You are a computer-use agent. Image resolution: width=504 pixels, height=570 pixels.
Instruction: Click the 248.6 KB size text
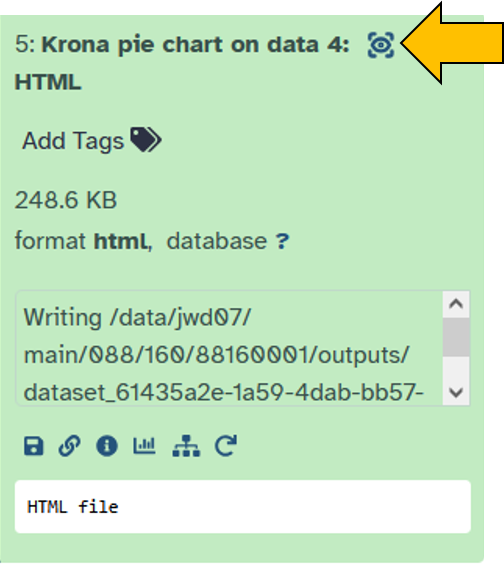[x=66, y=200]
